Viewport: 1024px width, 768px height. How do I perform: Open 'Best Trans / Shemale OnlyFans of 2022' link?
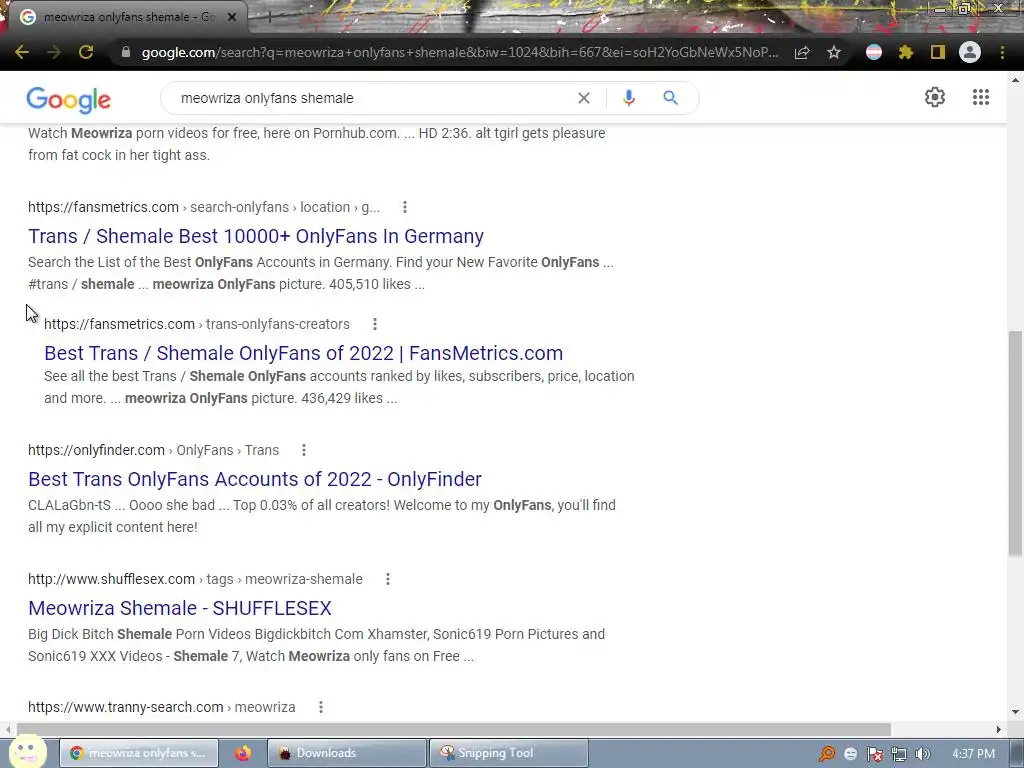304,353
